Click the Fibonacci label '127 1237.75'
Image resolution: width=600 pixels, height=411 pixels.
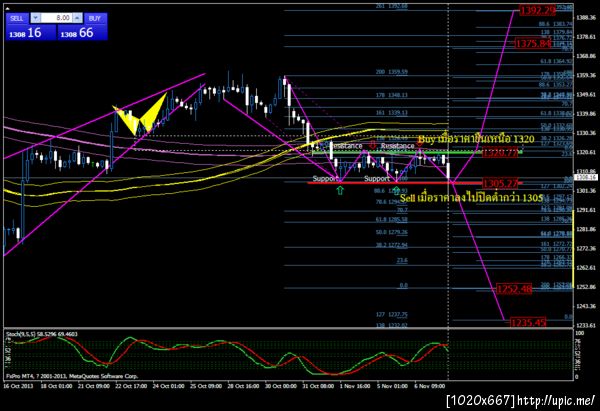tap(392, 315)
